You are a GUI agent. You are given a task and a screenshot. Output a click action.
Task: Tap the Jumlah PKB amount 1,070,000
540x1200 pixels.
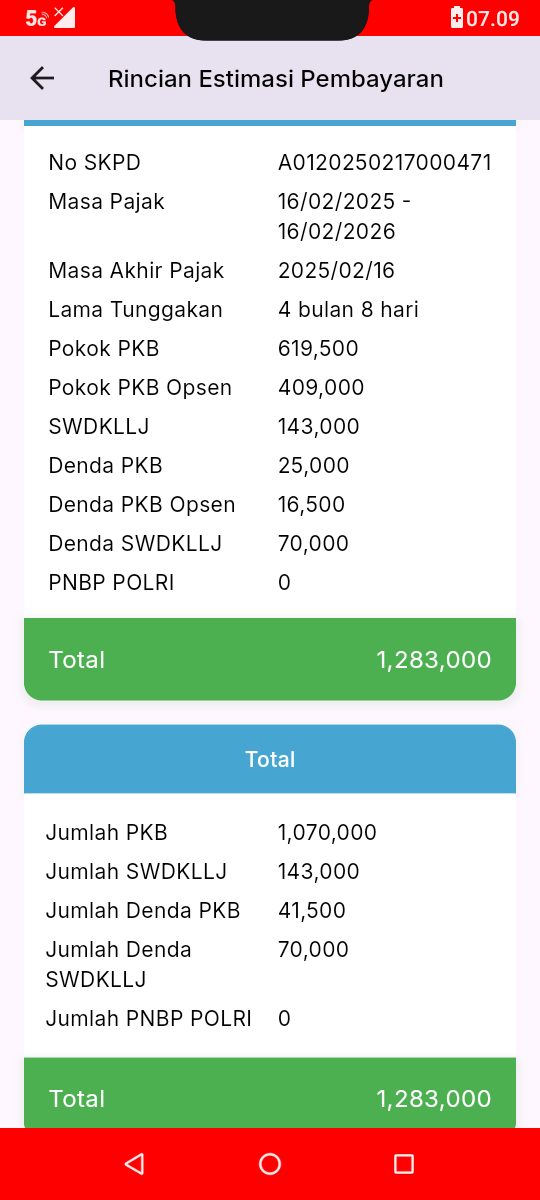(327, 832)
